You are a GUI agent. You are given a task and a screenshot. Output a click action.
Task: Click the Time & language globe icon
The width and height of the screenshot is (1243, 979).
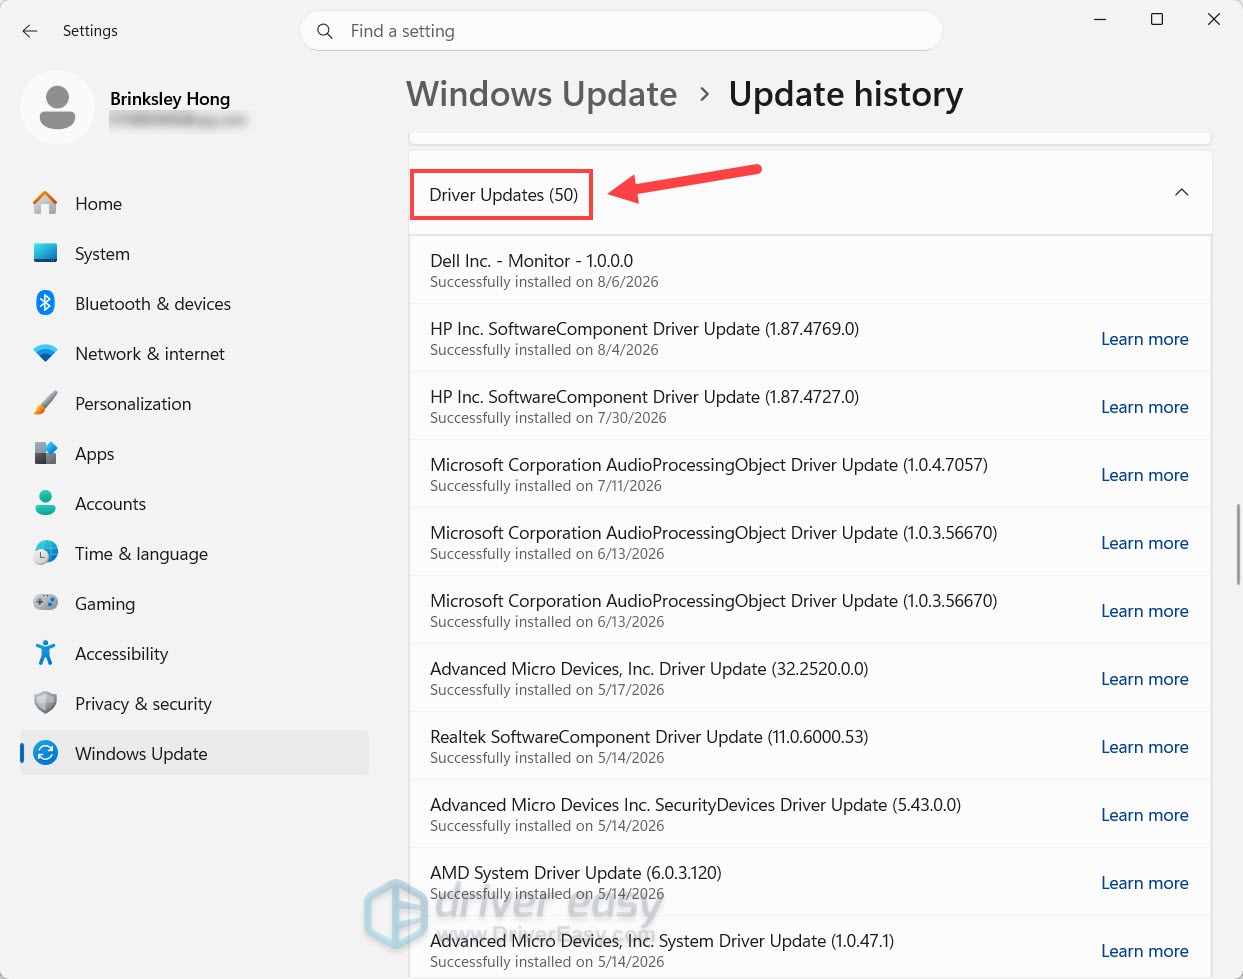point(45,553)
